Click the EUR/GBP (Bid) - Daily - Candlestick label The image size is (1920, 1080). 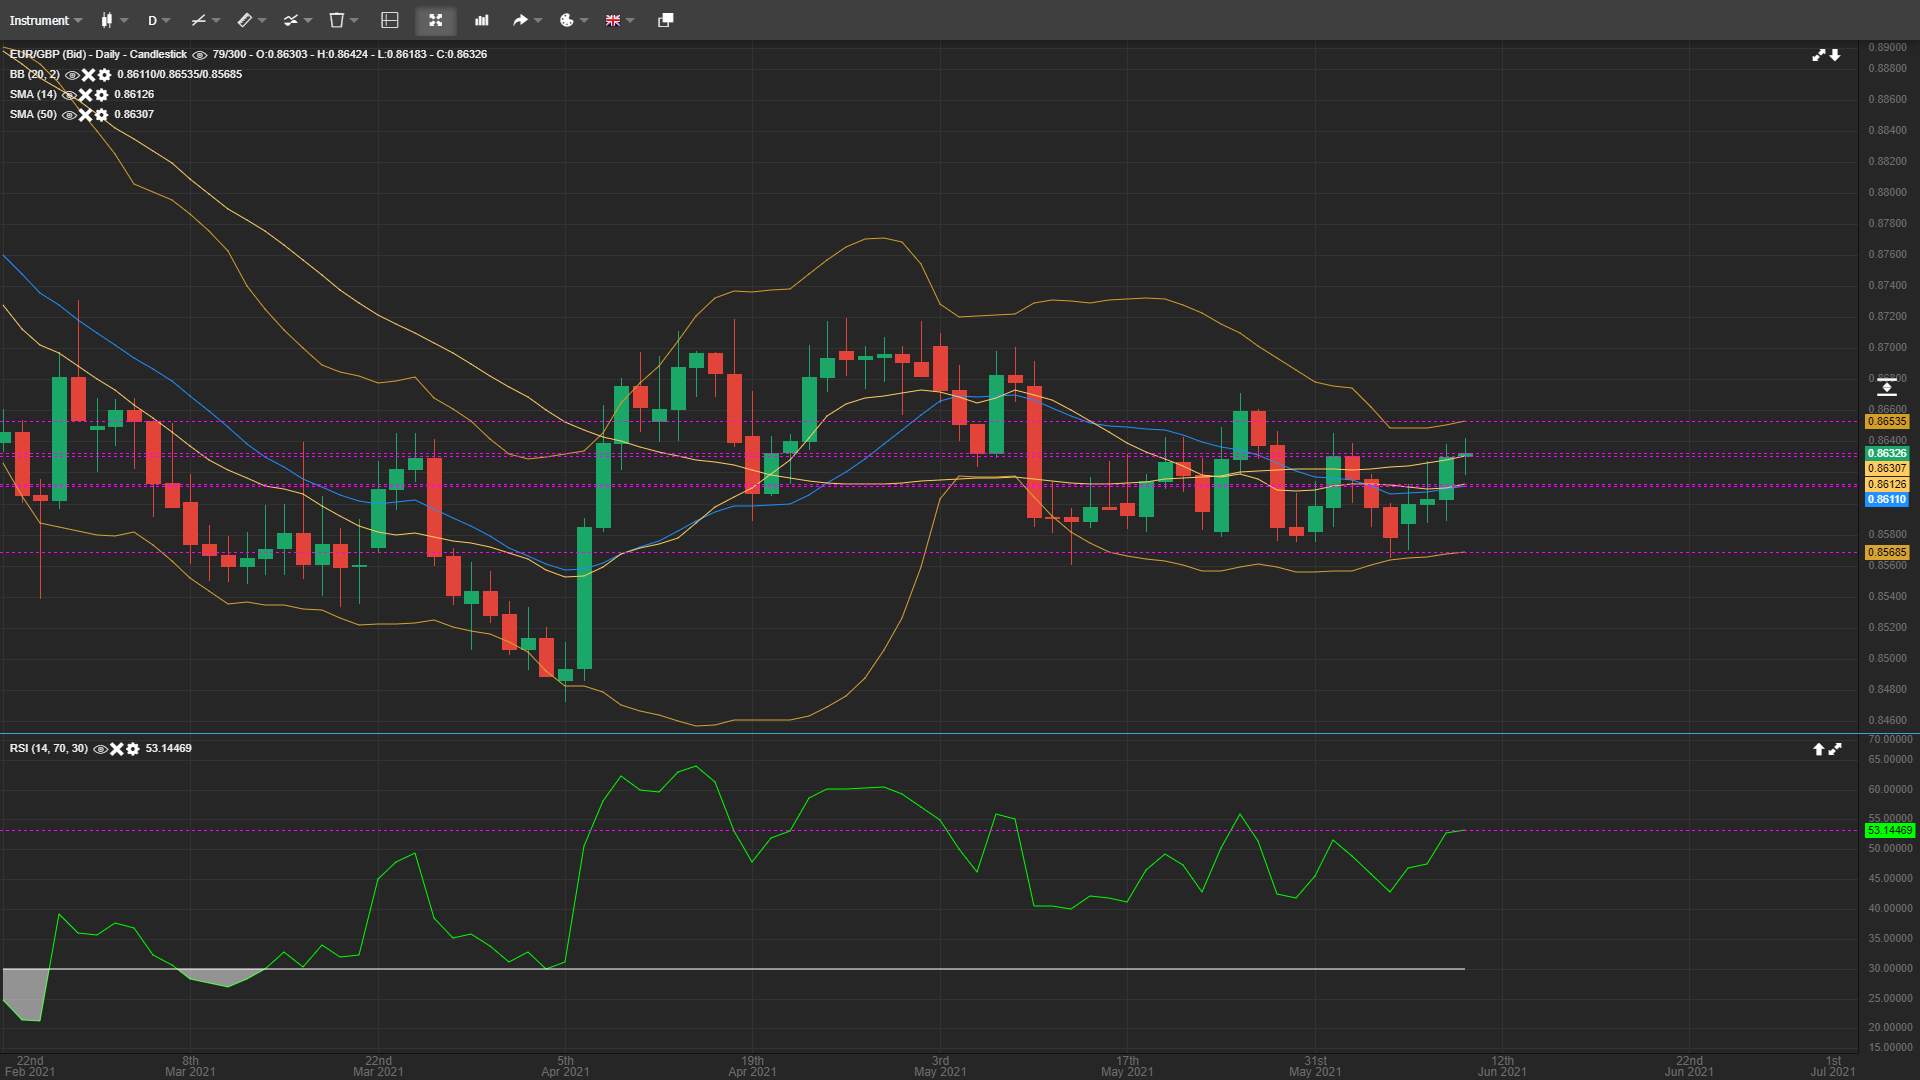click(x=98, y=55)
